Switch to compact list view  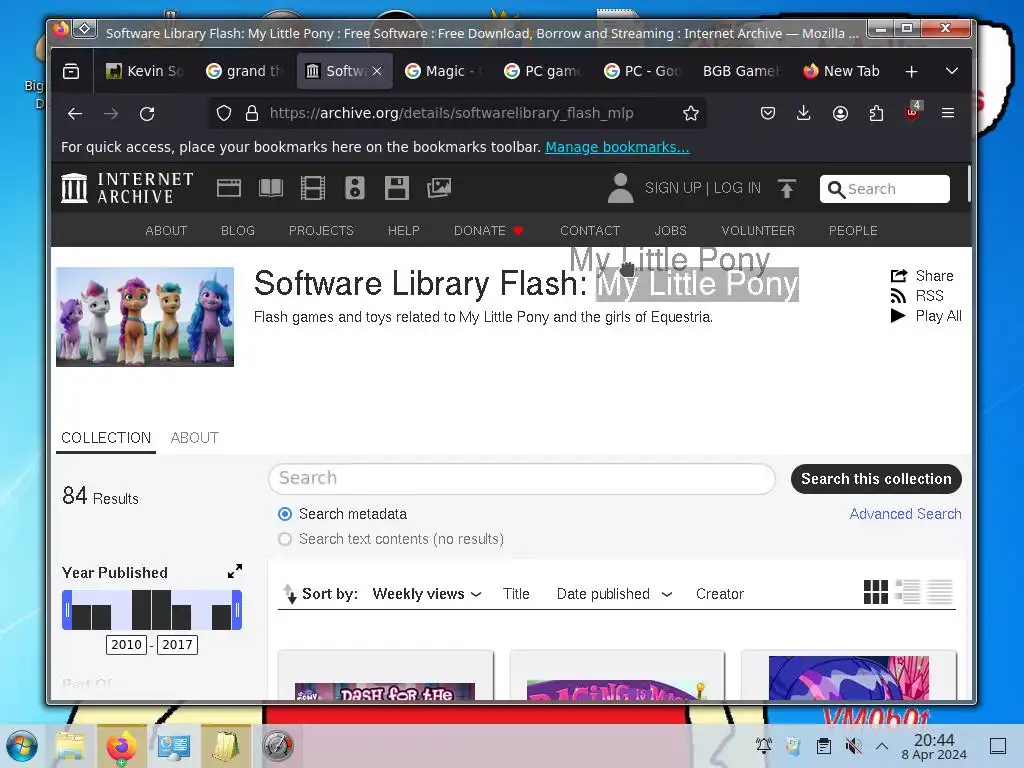click(940, 592)
